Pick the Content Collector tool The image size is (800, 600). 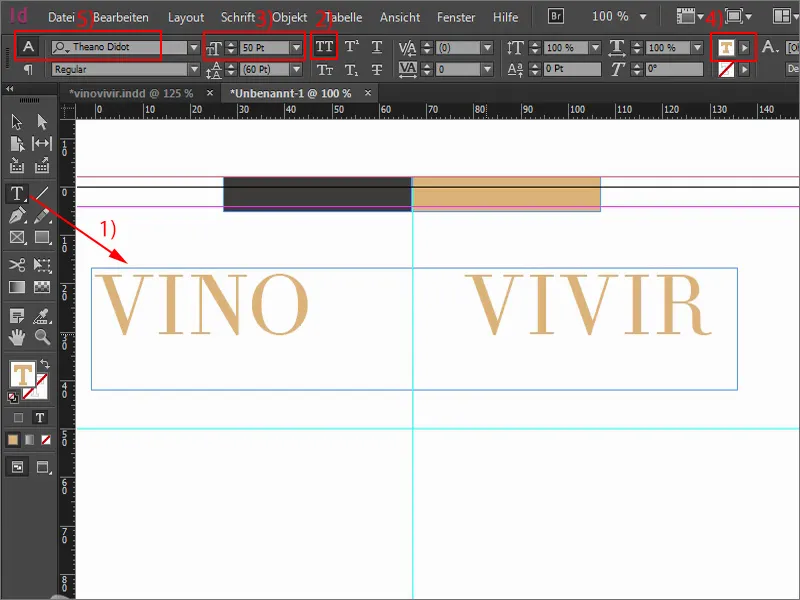click(17, 165)
